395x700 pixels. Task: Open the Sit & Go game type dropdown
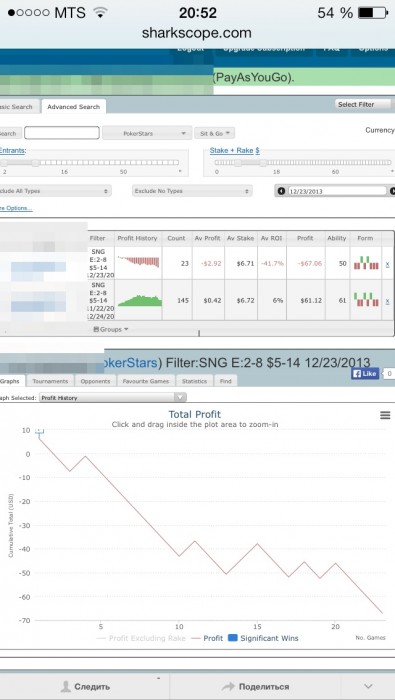click(x=215, y=133)
